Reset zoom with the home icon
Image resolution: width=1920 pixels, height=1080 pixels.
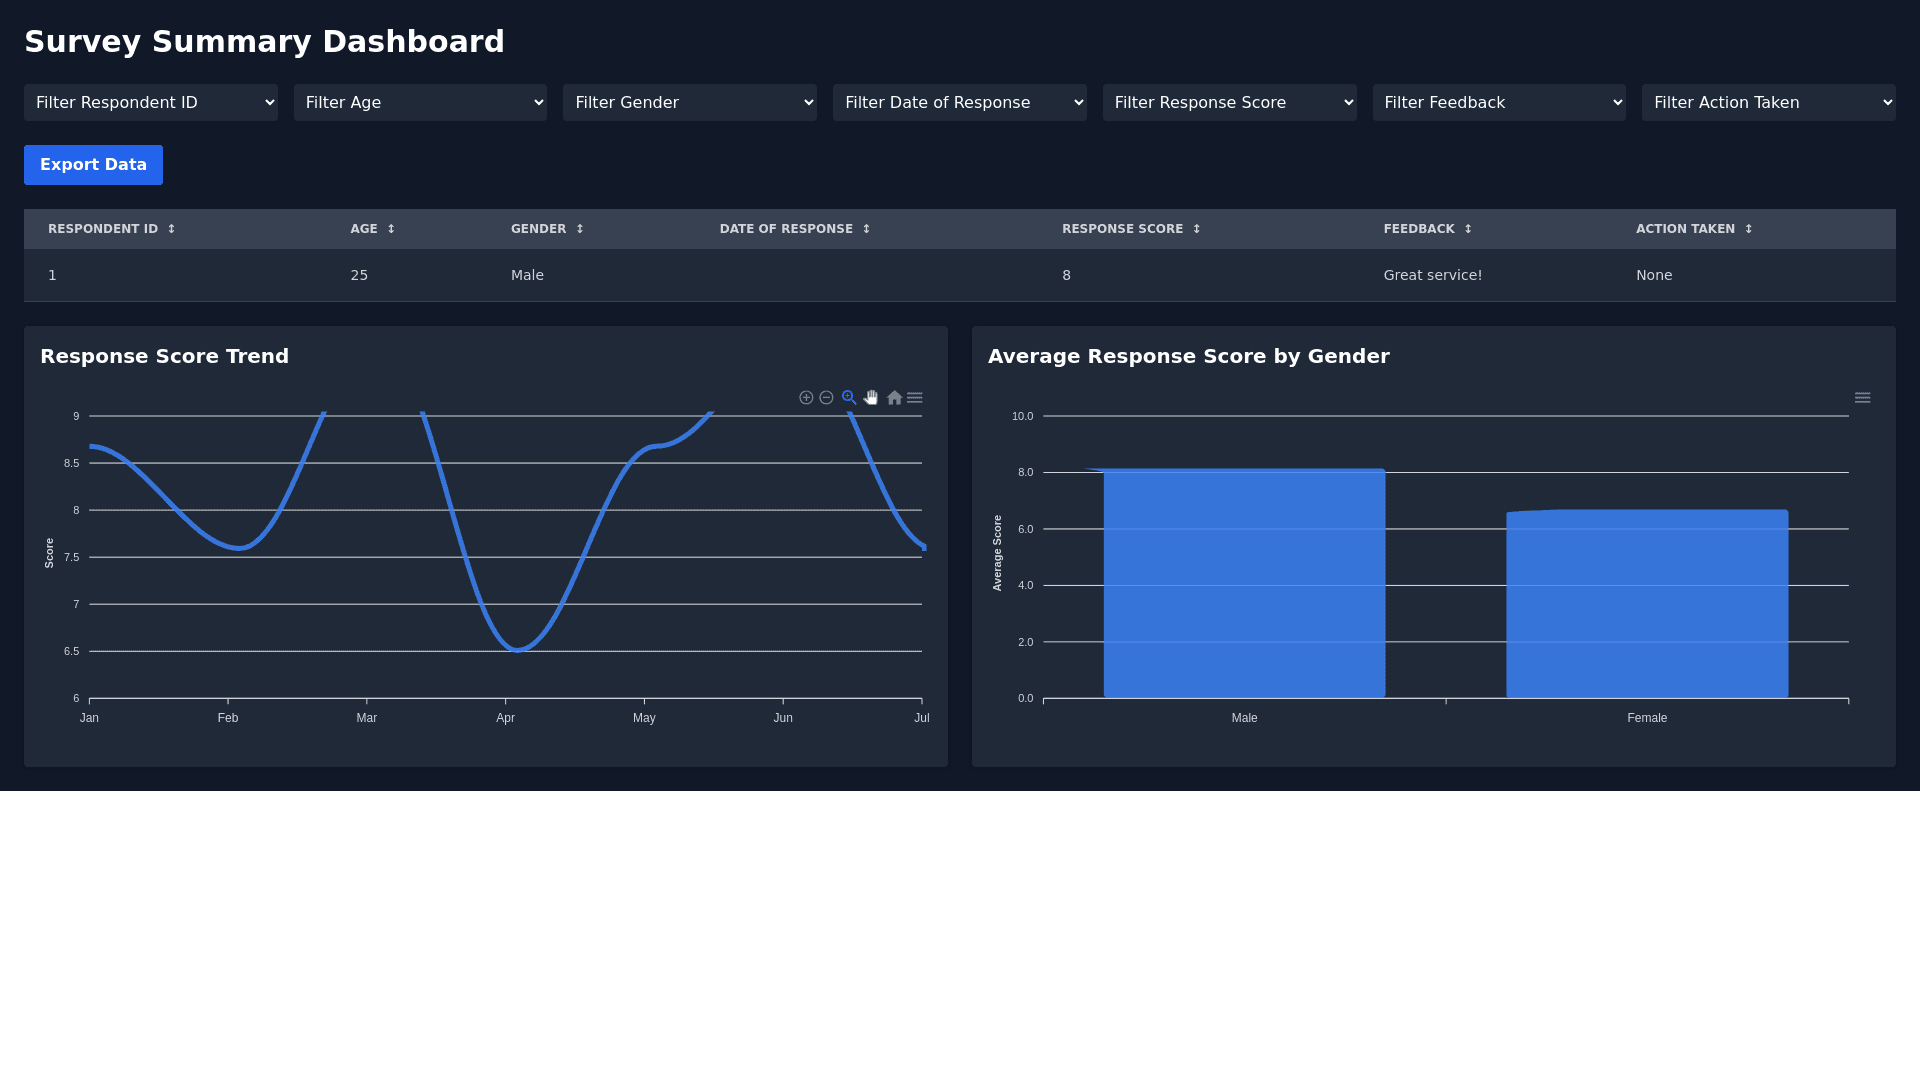pos(894,398)
